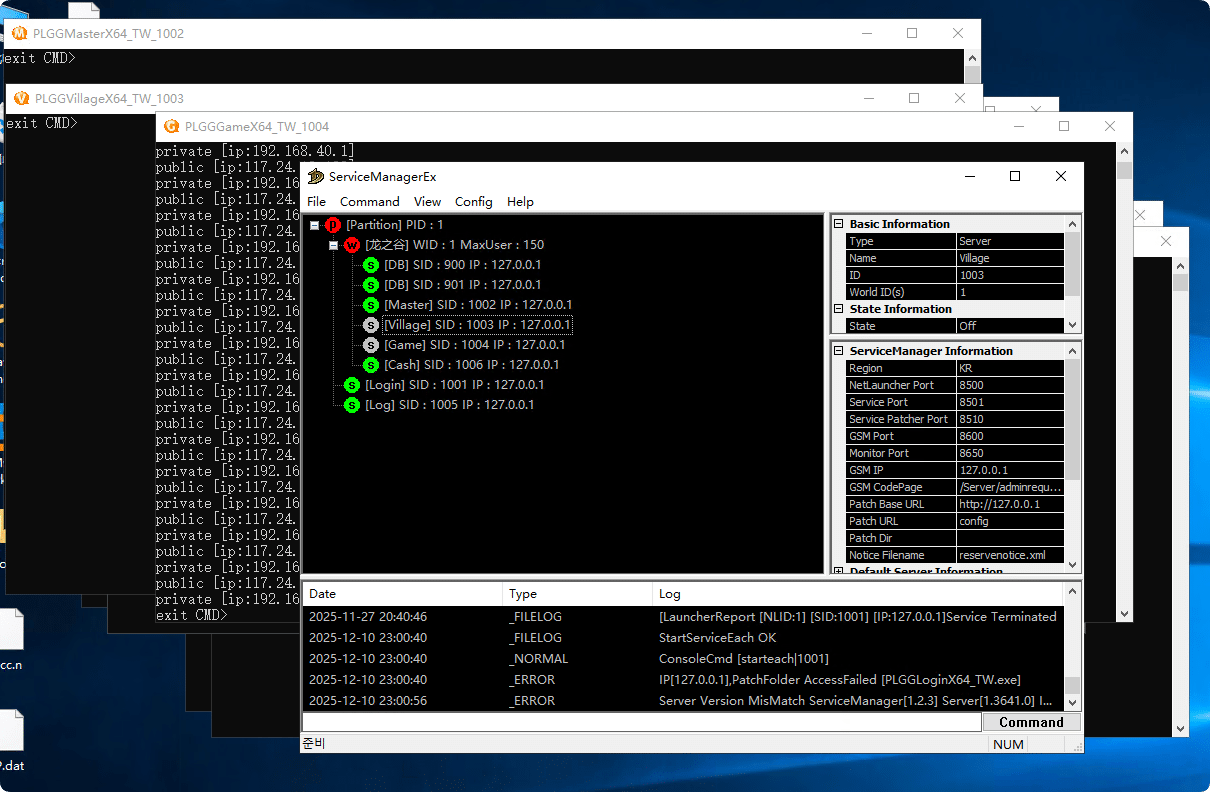The image size is (1210, 792).
Task: Collapse the State Information section
Action: pos(839,309)
